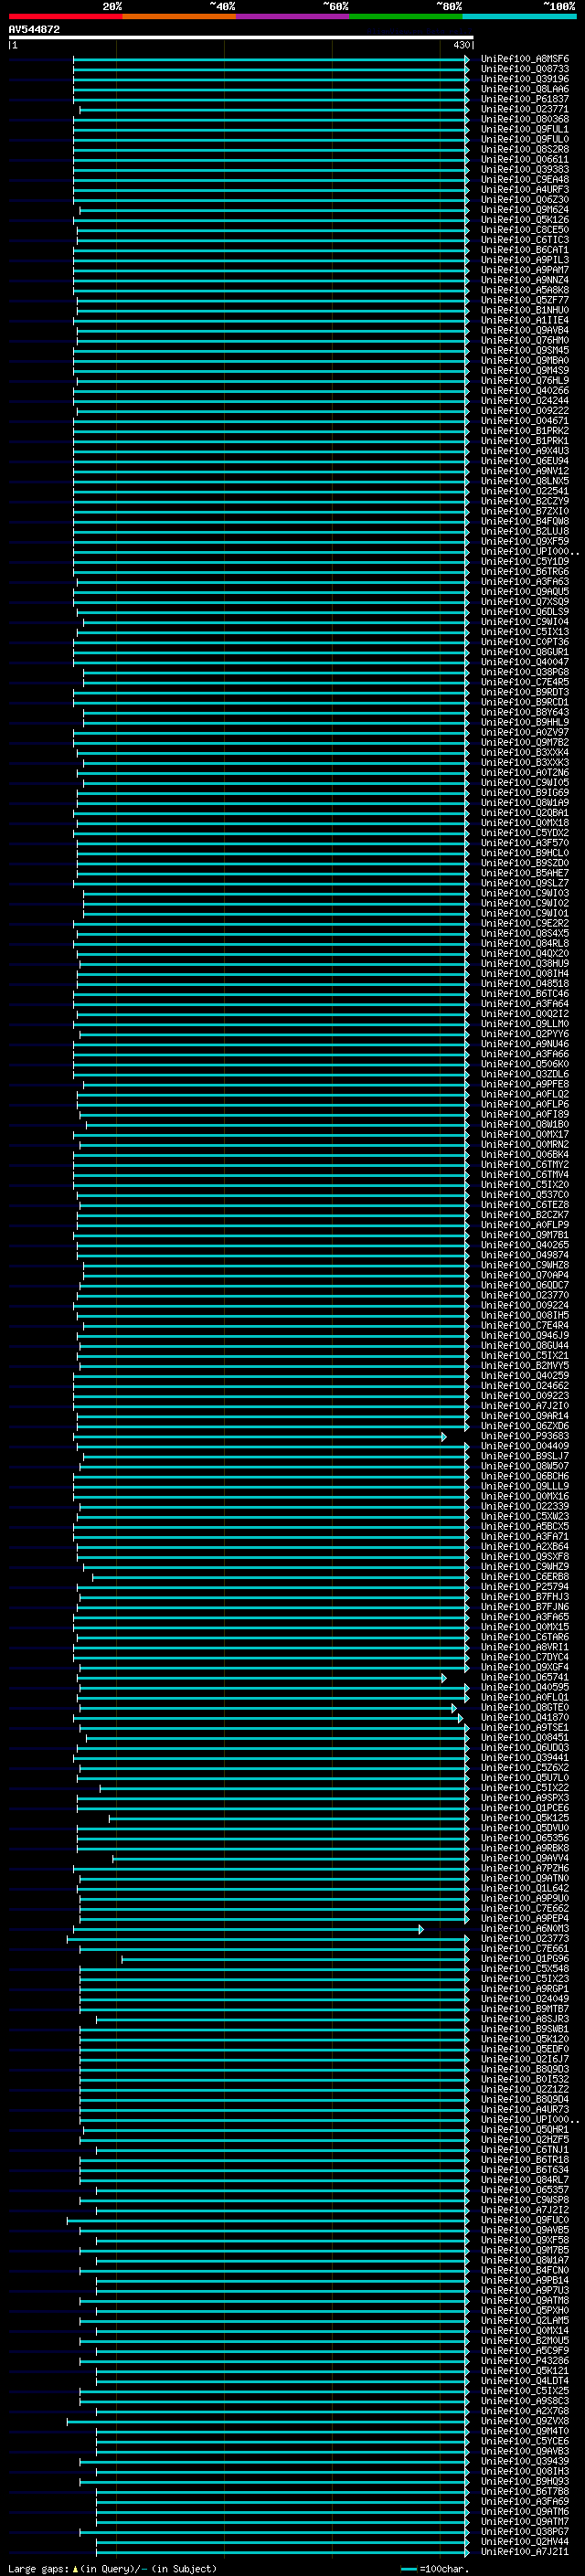The height and width of the screenshot is (2576, 585).
Task: Open hit UniRef100_O80368
Action: point(524,119)
